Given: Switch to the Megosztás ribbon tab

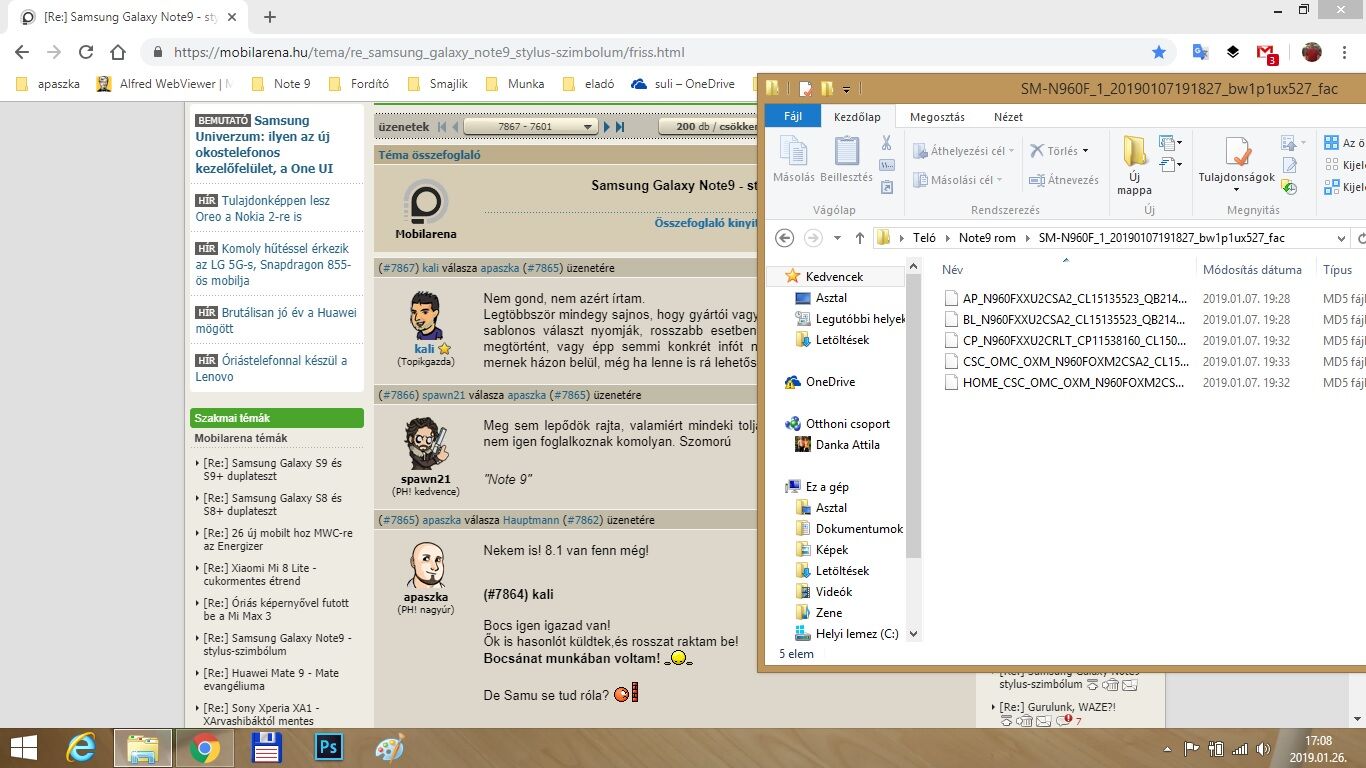Looking at the screenshot, I should (x=937, y=117).
